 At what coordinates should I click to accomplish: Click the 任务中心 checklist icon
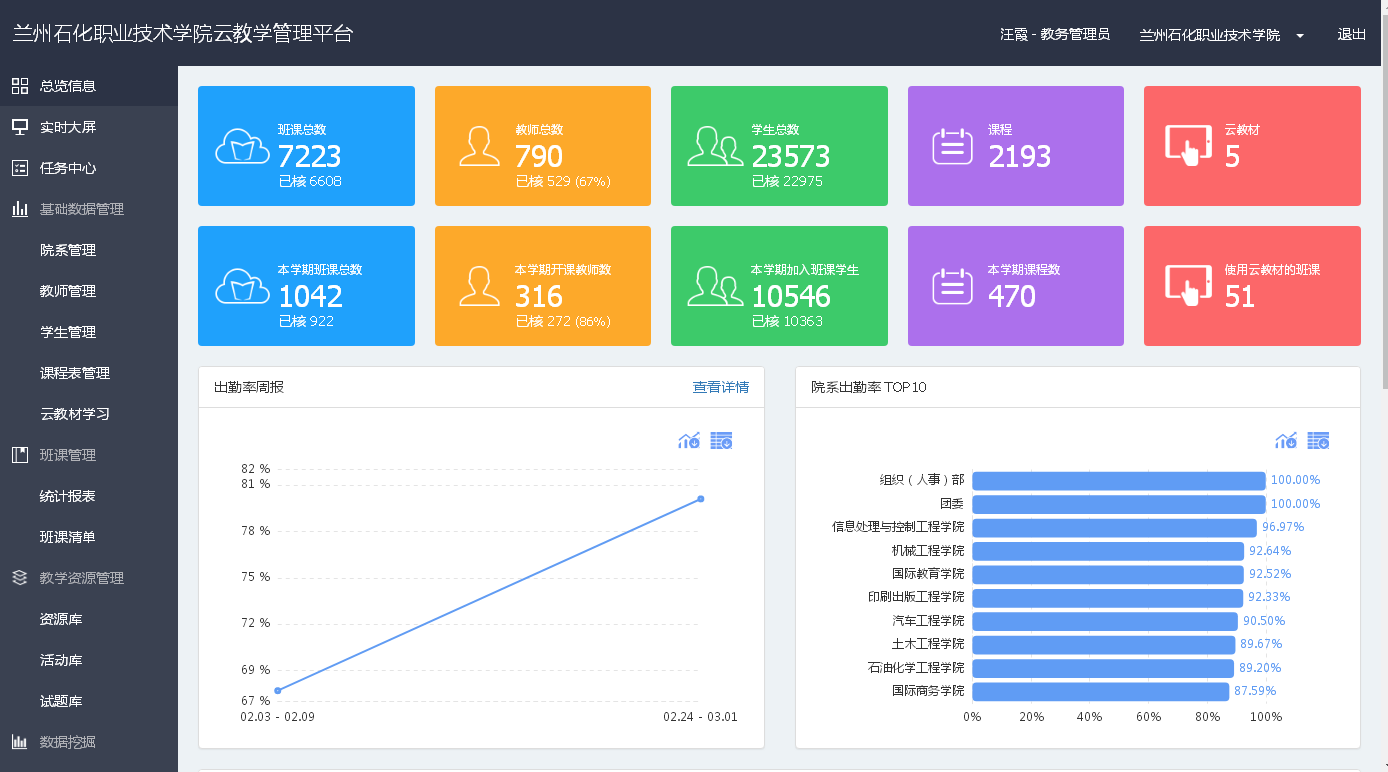click(x=20, y=168)
